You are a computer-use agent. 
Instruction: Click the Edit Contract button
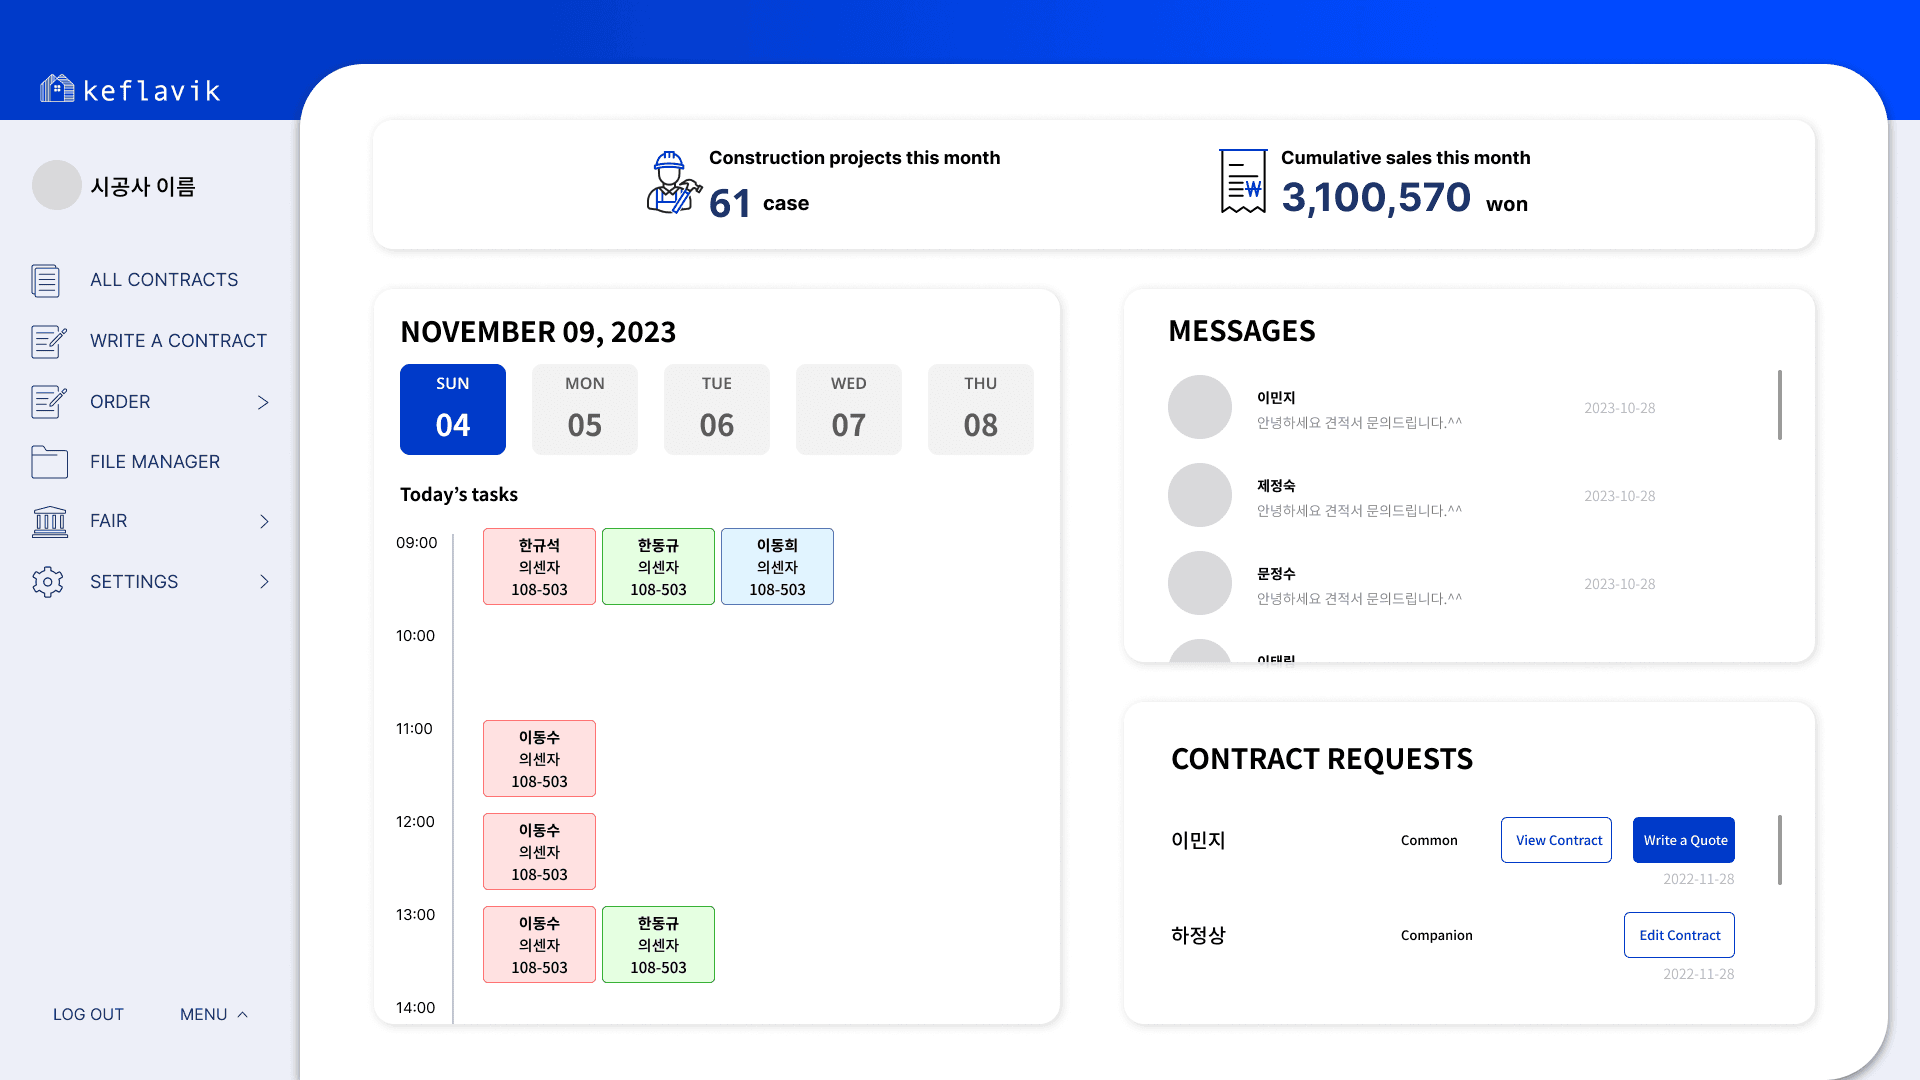tap(1679, 935)
